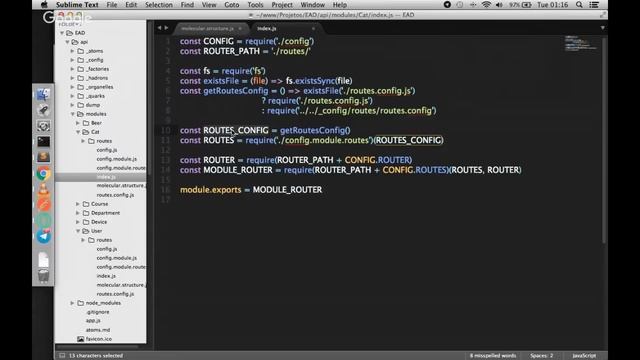Close the molecular.structure.js tab

click(x=240, y=29)
